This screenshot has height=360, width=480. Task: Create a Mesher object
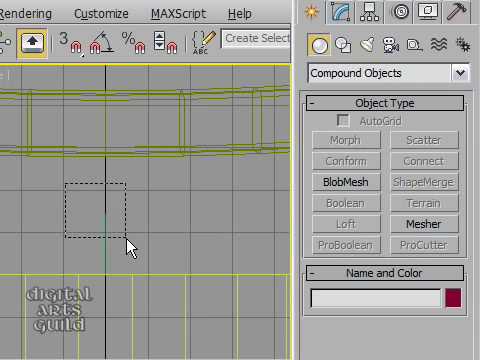[424, 224]
